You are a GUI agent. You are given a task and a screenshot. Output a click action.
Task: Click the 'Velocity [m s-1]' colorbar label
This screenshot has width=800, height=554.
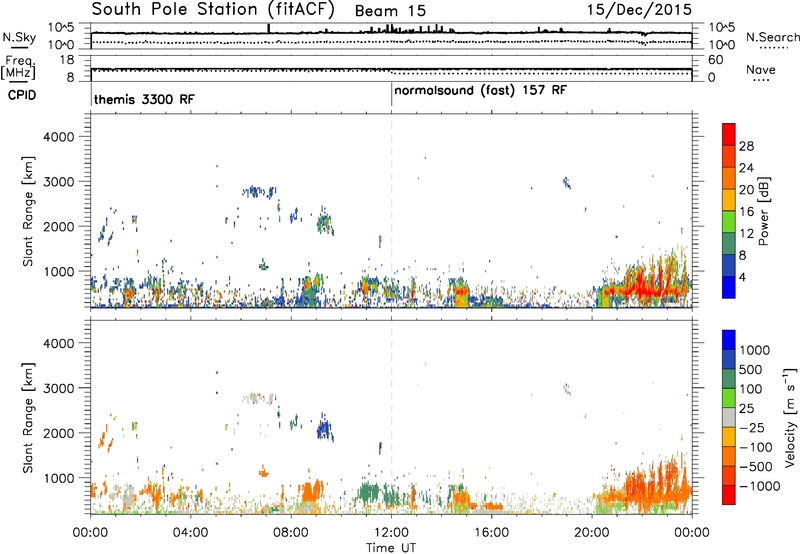[790, 417]
